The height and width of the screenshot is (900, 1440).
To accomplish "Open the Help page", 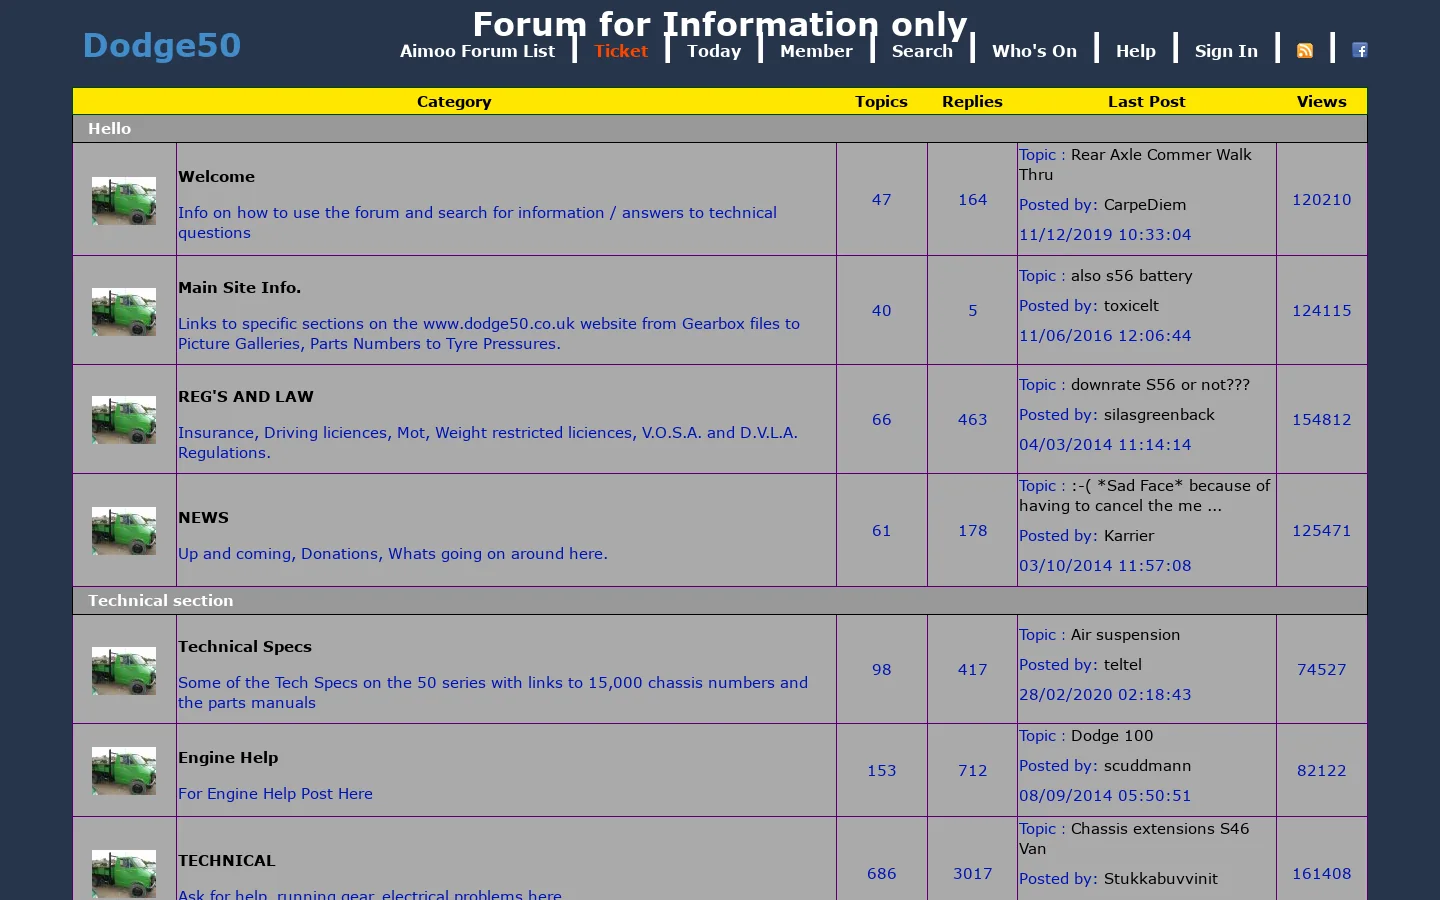I will [1136, 51].
